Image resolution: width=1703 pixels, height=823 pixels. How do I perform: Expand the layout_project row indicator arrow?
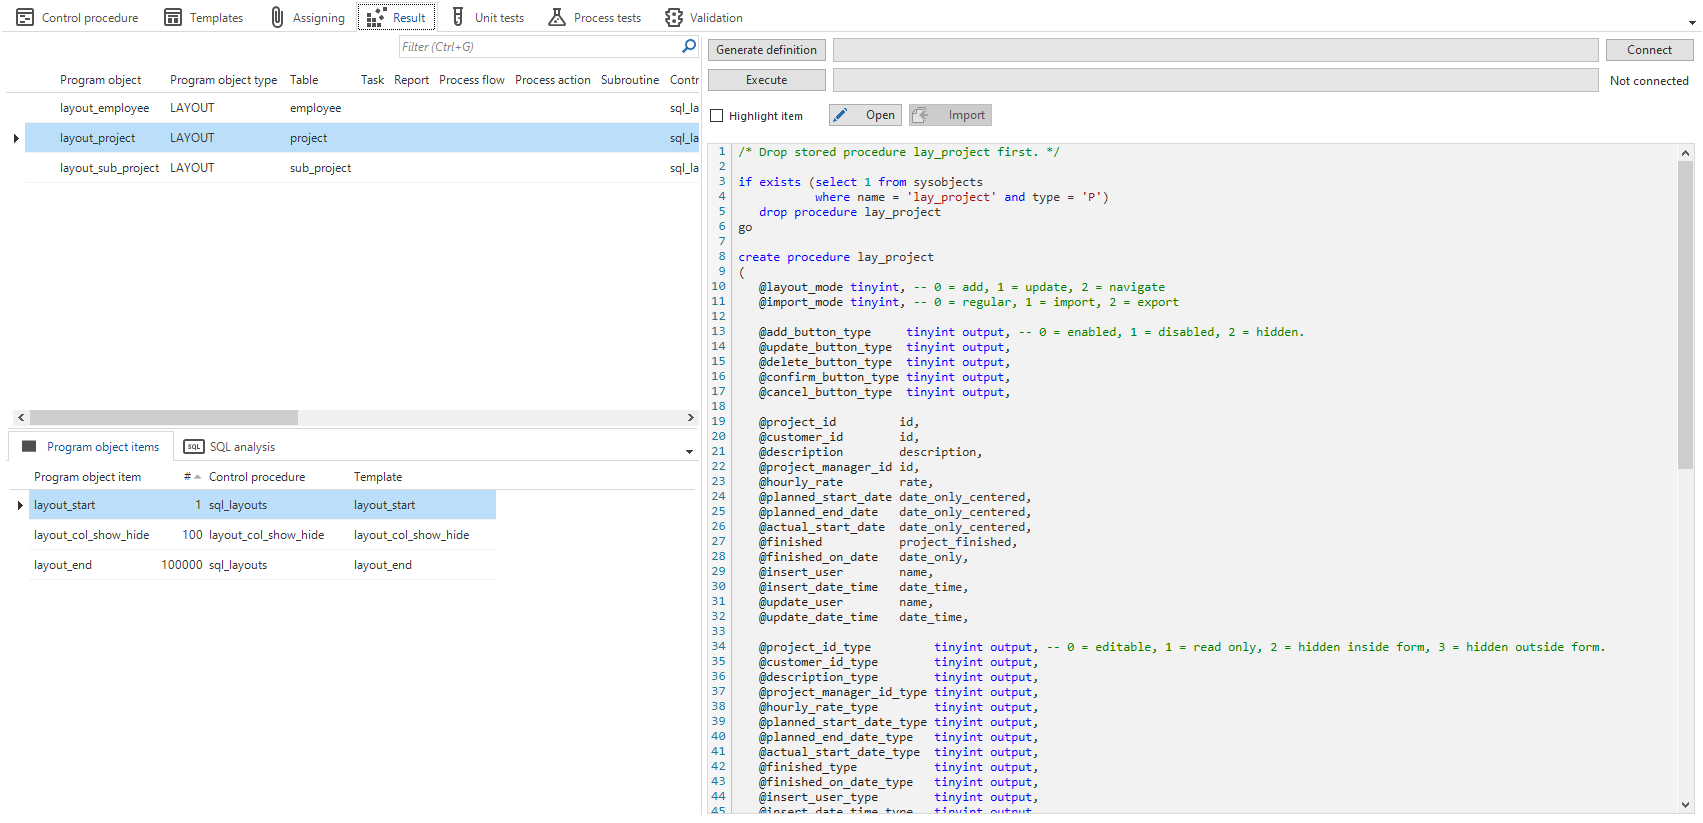[x=16, y=138]
